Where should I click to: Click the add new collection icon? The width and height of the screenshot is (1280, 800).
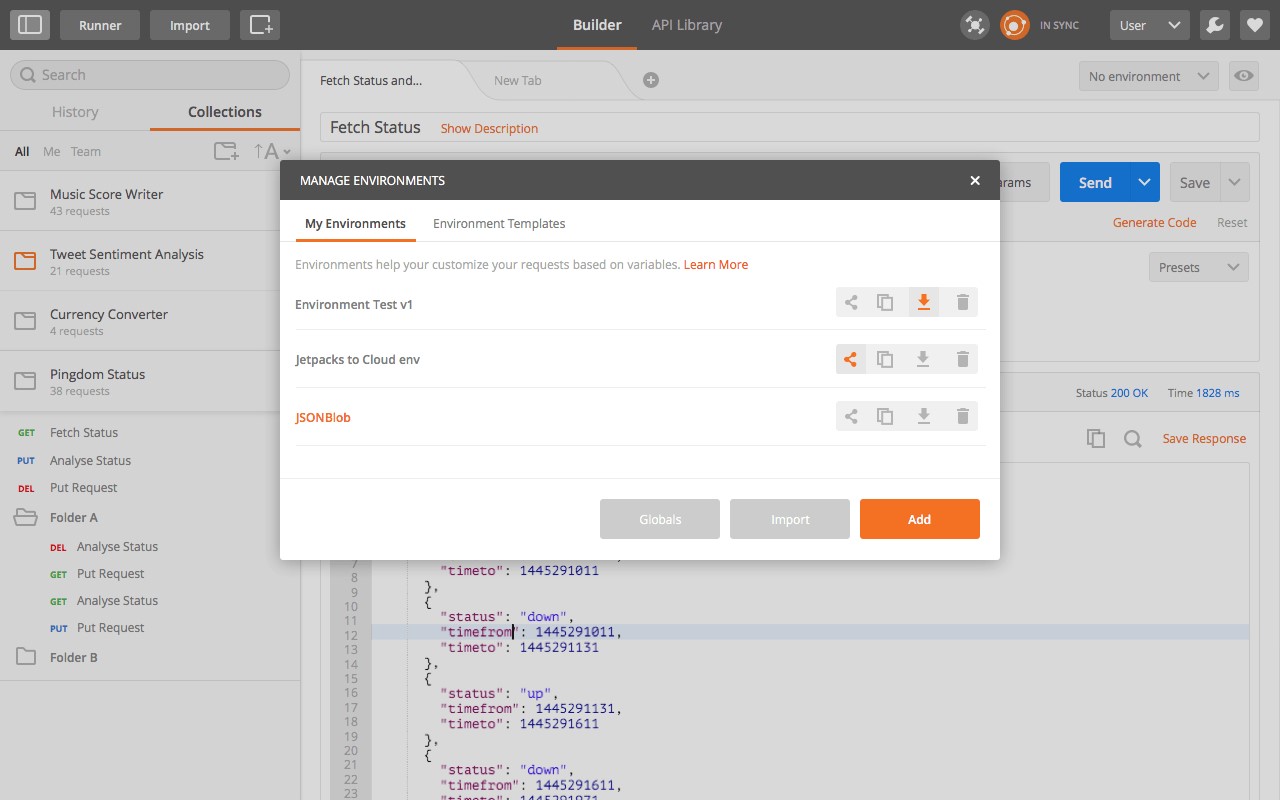pyautogui.click(x=227, y=152)
